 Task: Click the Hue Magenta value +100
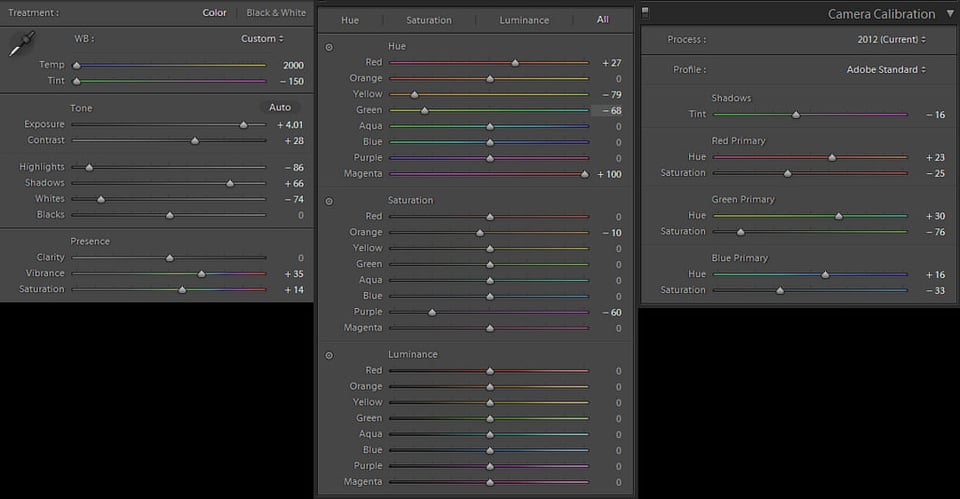point(609,174)
